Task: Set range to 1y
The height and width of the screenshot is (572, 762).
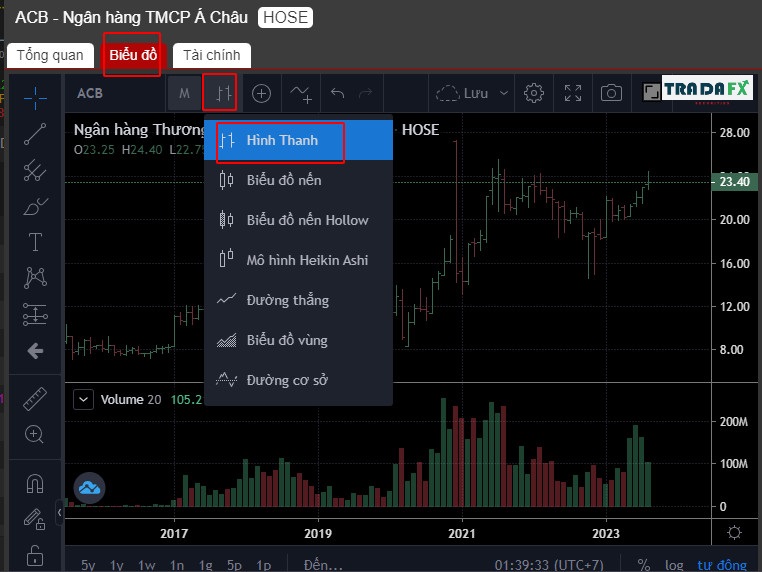Action: tap(117, 565)
